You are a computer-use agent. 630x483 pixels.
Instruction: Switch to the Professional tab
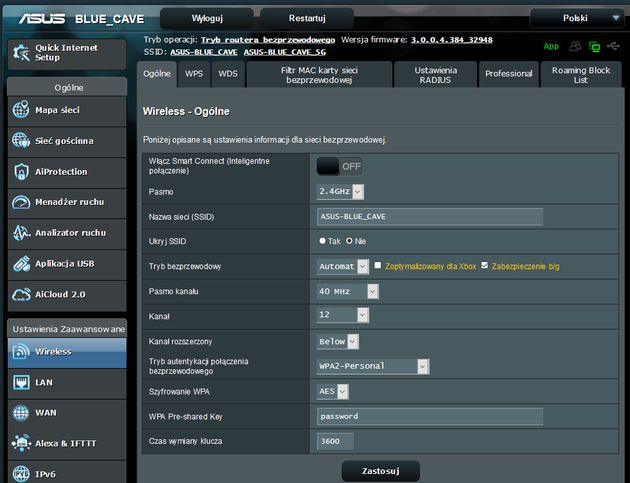(508, 74)
